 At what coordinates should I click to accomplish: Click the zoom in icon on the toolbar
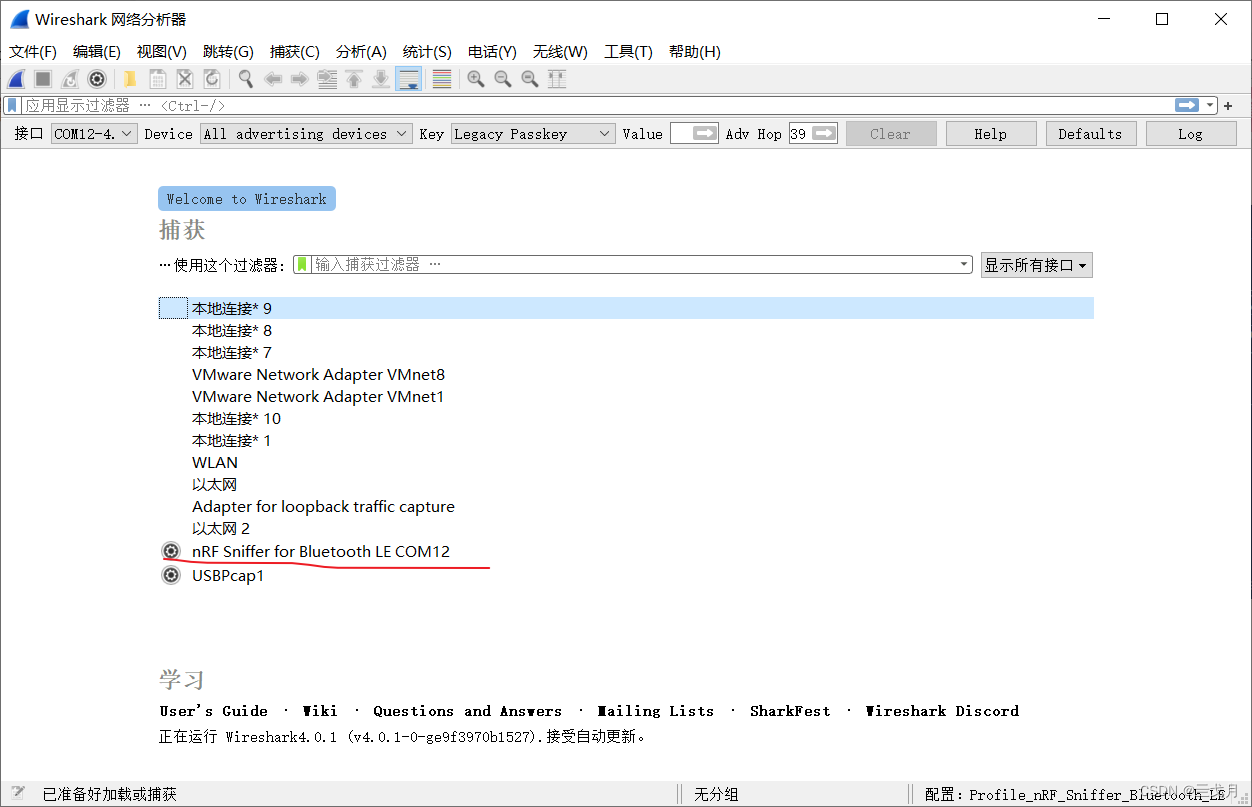coord(476,79)
